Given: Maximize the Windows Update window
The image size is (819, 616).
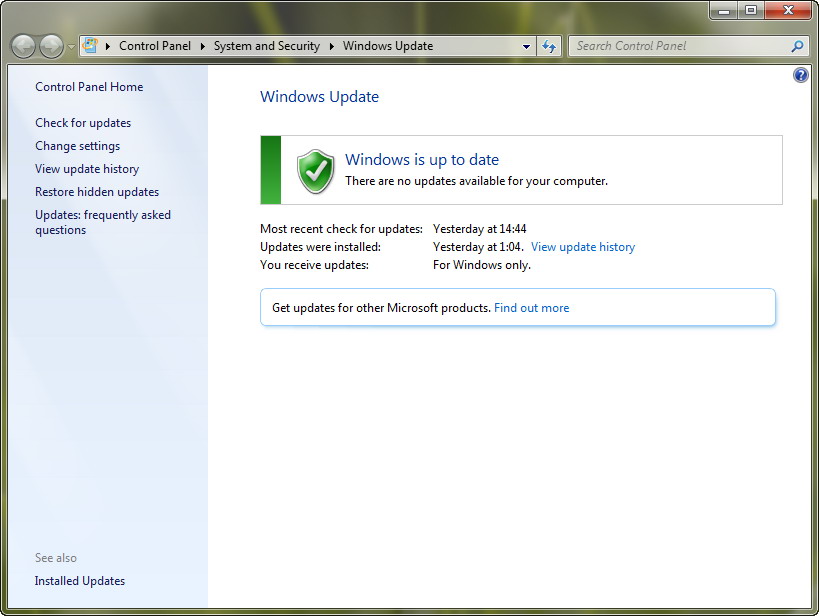Looking at the screenshot, I should 751,10.
